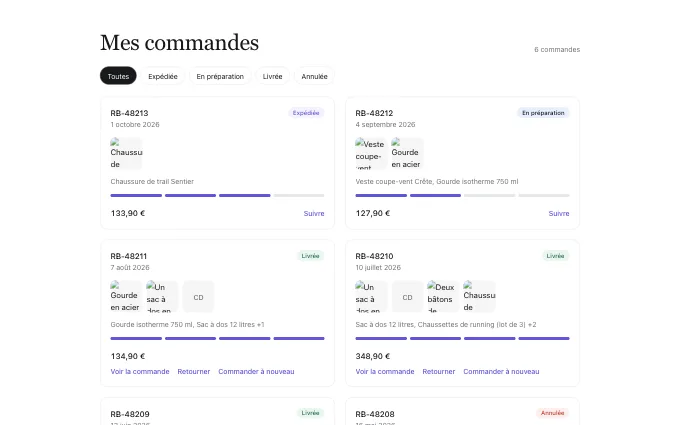680x425 pixels.
Task: Click the Annulée badge on RB-48208
Action: [552, 413]
